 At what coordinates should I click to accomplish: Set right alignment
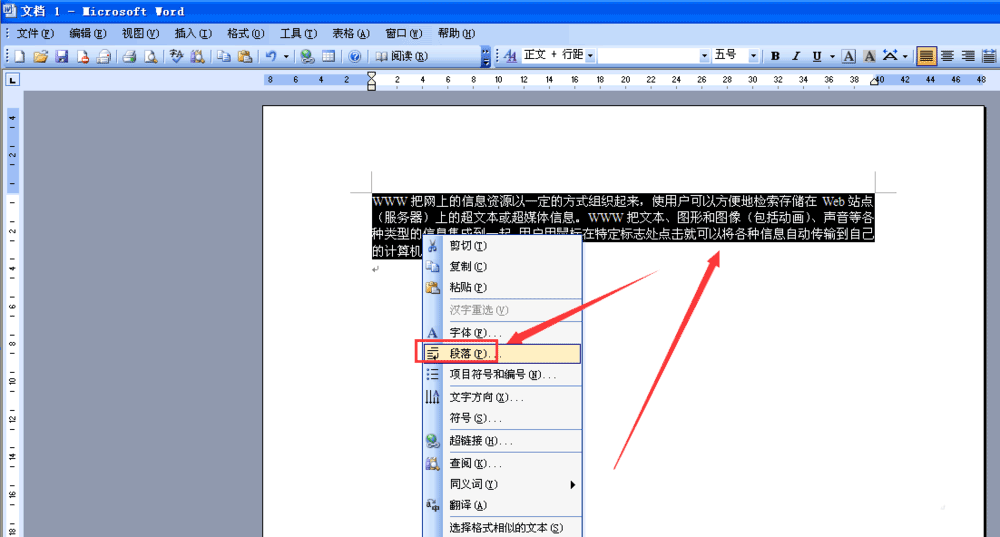968,56
